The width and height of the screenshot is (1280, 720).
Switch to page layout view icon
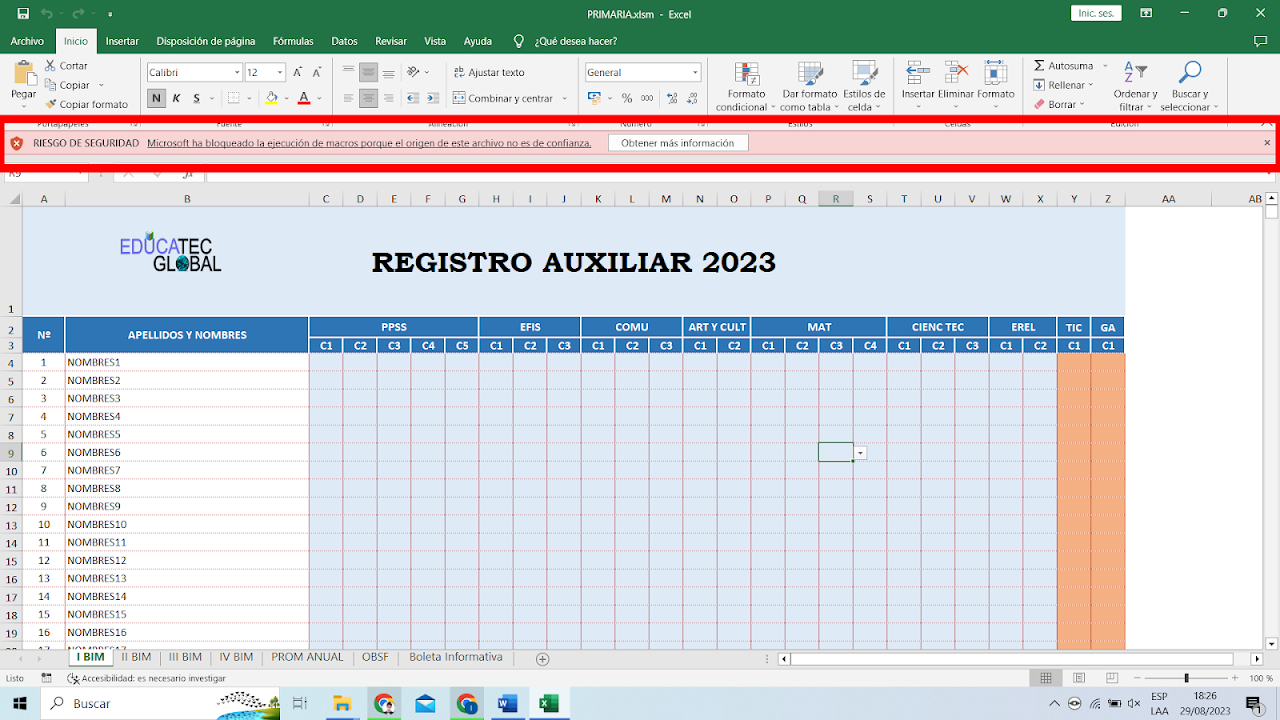coord(1078,678)
